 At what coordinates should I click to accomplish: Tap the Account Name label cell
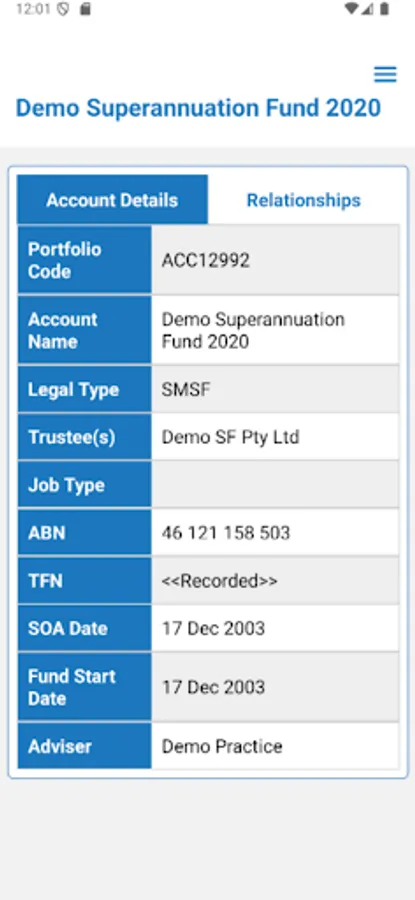84,330
